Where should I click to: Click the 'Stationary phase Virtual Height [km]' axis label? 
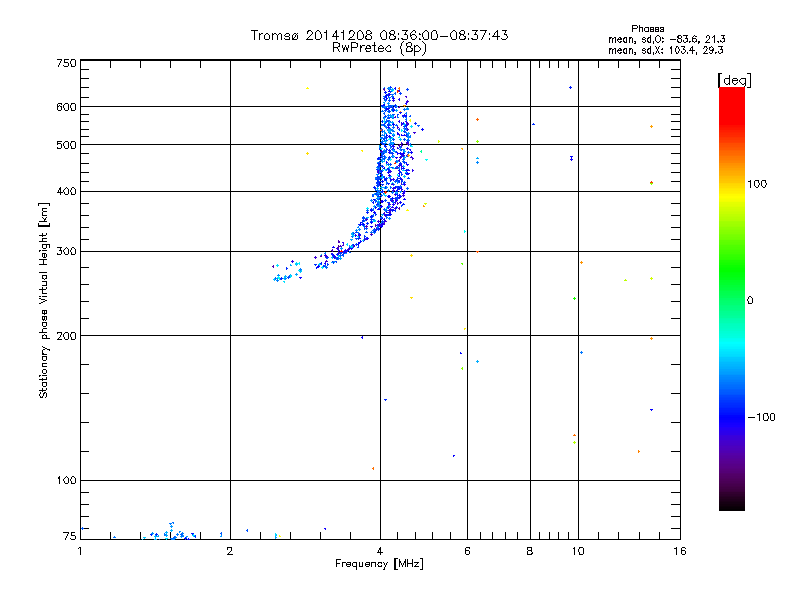pyautogui.click(x=44, y=300)
